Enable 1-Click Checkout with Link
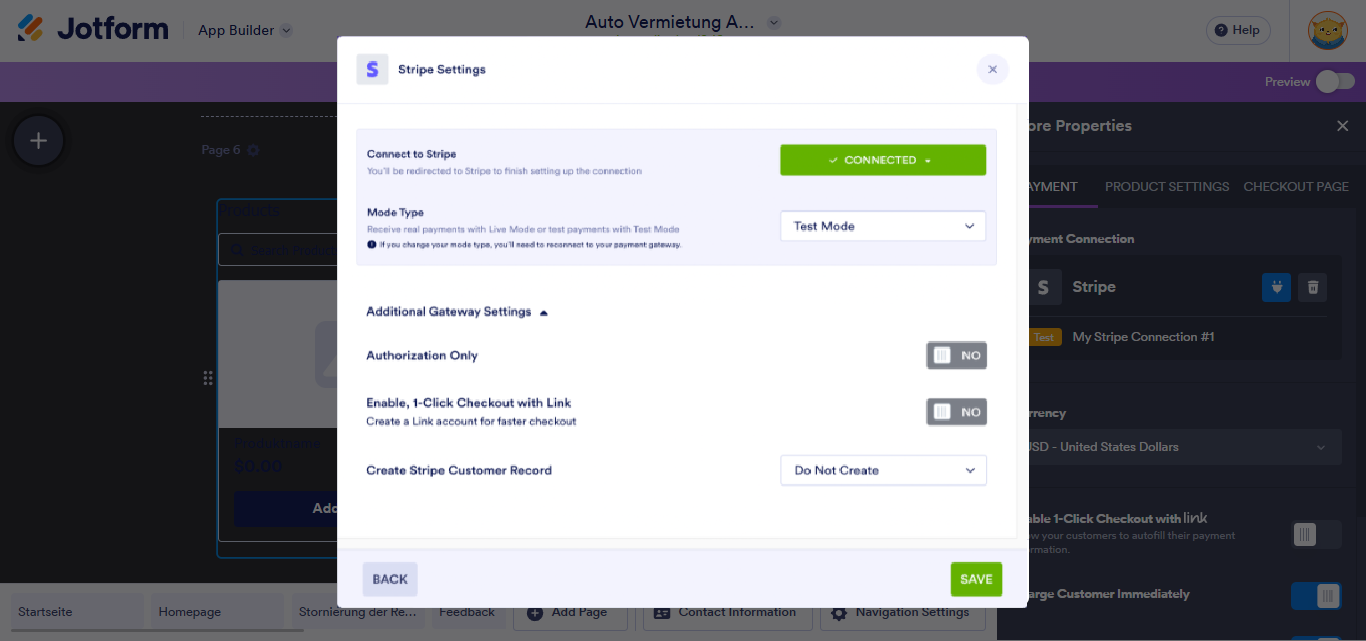 tap(956, 411)
